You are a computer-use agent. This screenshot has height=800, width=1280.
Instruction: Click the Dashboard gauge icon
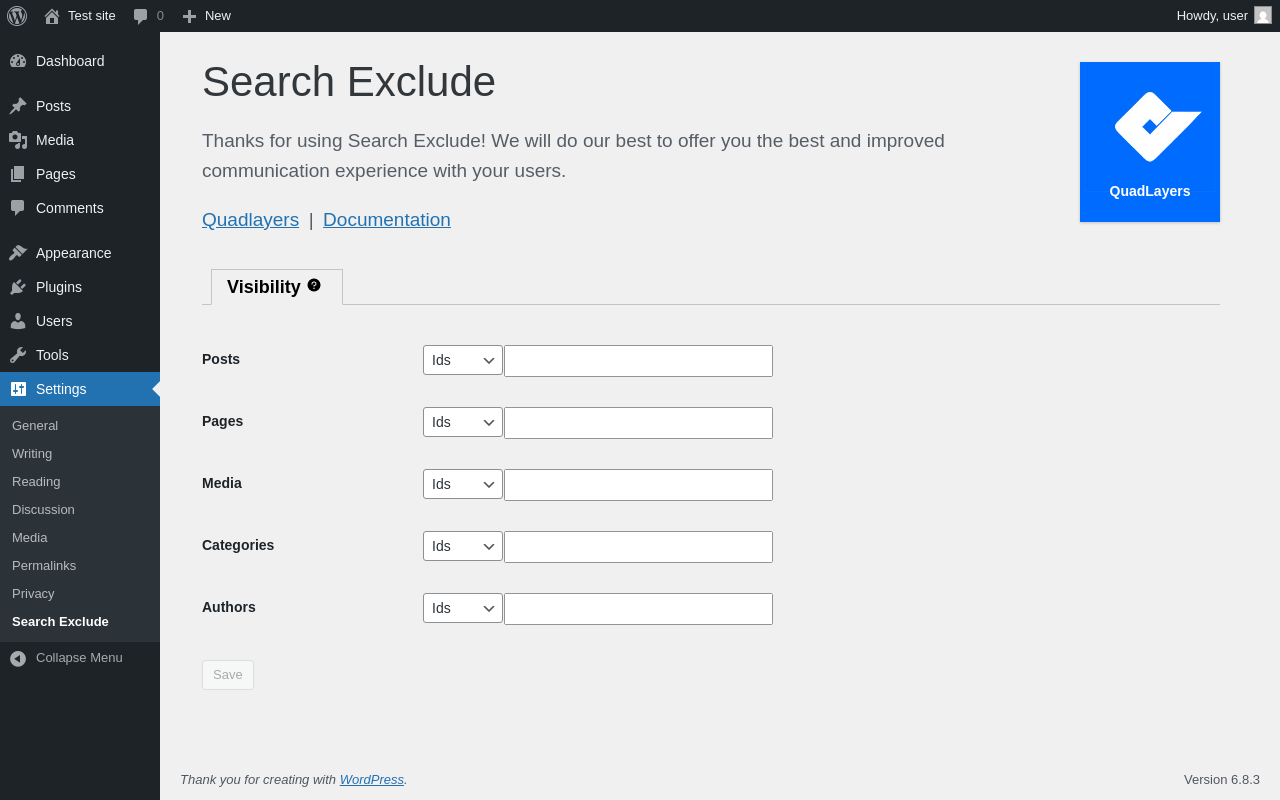(x=18, y=61)
